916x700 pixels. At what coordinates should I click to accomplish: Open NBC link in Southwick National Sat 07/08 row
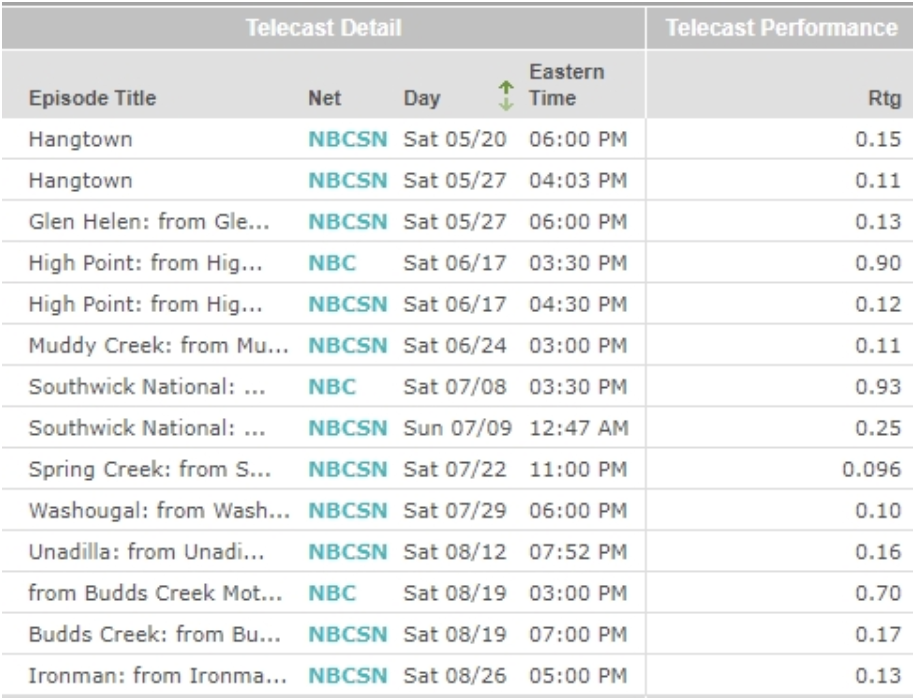[x=332, y=386]
